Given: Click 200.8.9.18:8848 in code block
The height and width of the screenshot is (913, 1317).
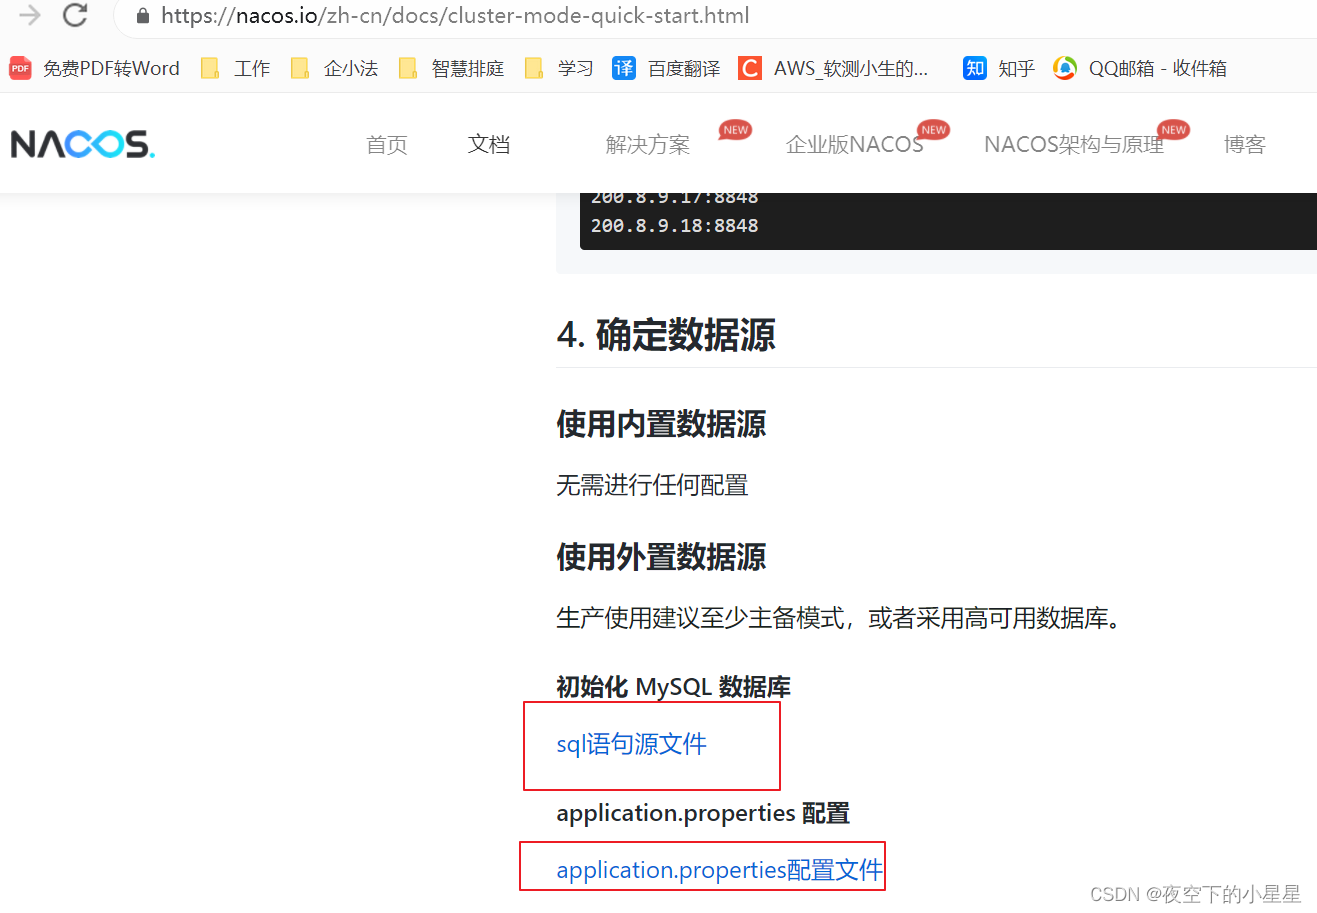Looking at the screenshot, I should pos(675,226).
